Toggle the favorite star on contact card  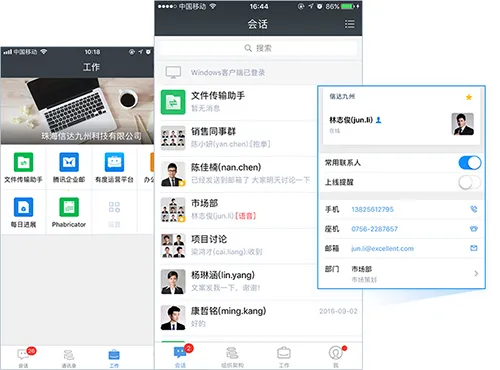[x=469, y=97]
